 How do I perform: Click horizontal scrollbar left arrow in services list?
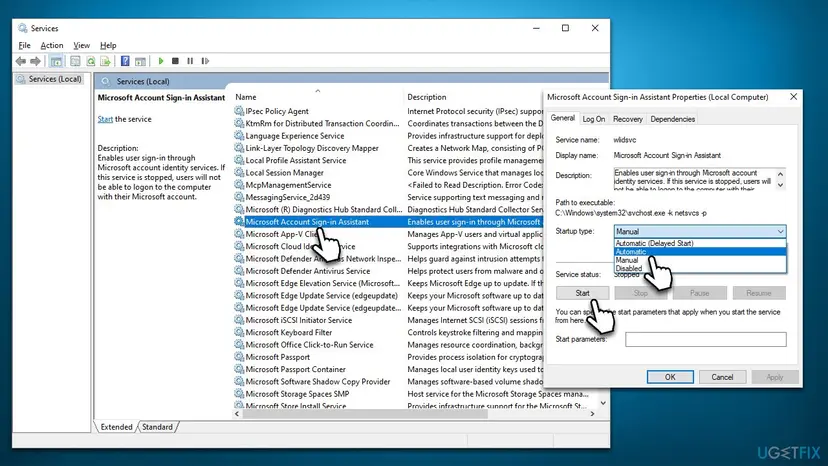pos(237,414)
